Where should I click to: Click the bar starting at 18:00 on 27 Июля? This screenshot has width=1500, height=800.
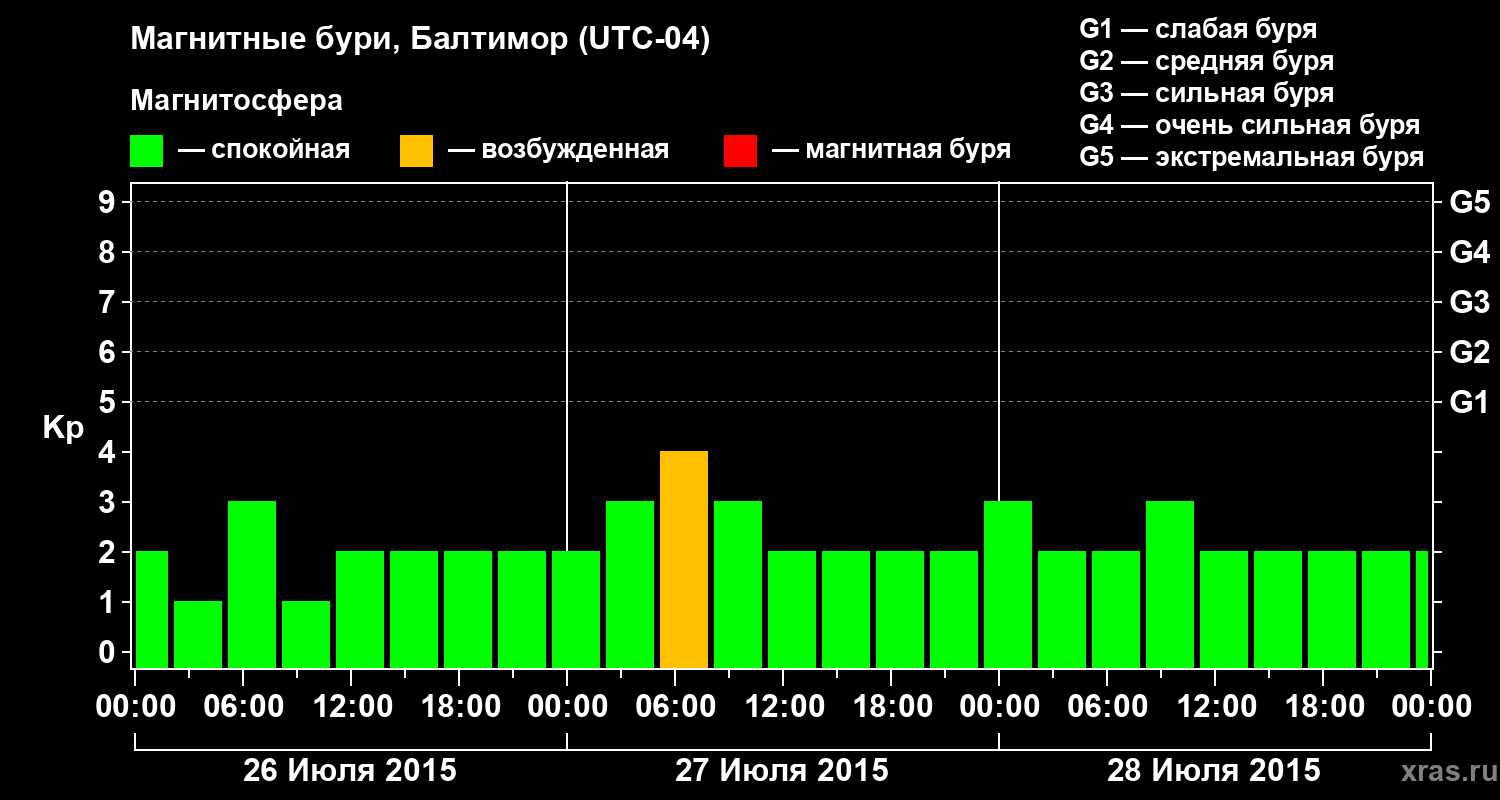900,610
